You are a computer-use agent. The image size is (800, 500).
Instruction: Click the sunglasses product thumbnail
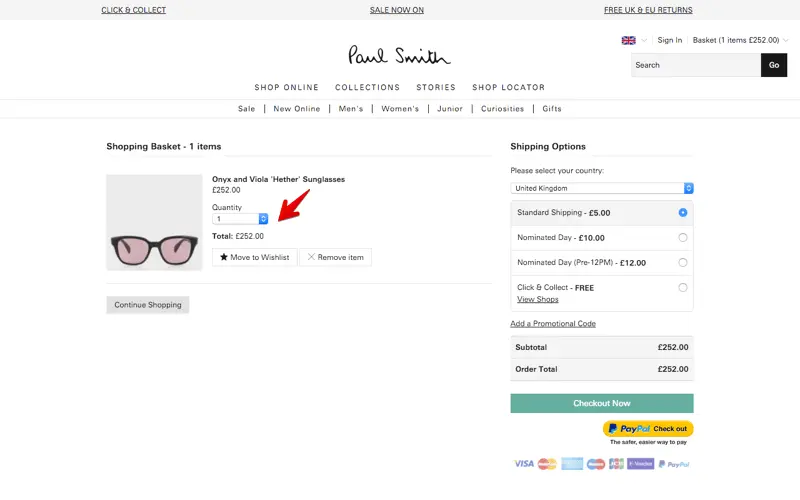tap(154, 222)
